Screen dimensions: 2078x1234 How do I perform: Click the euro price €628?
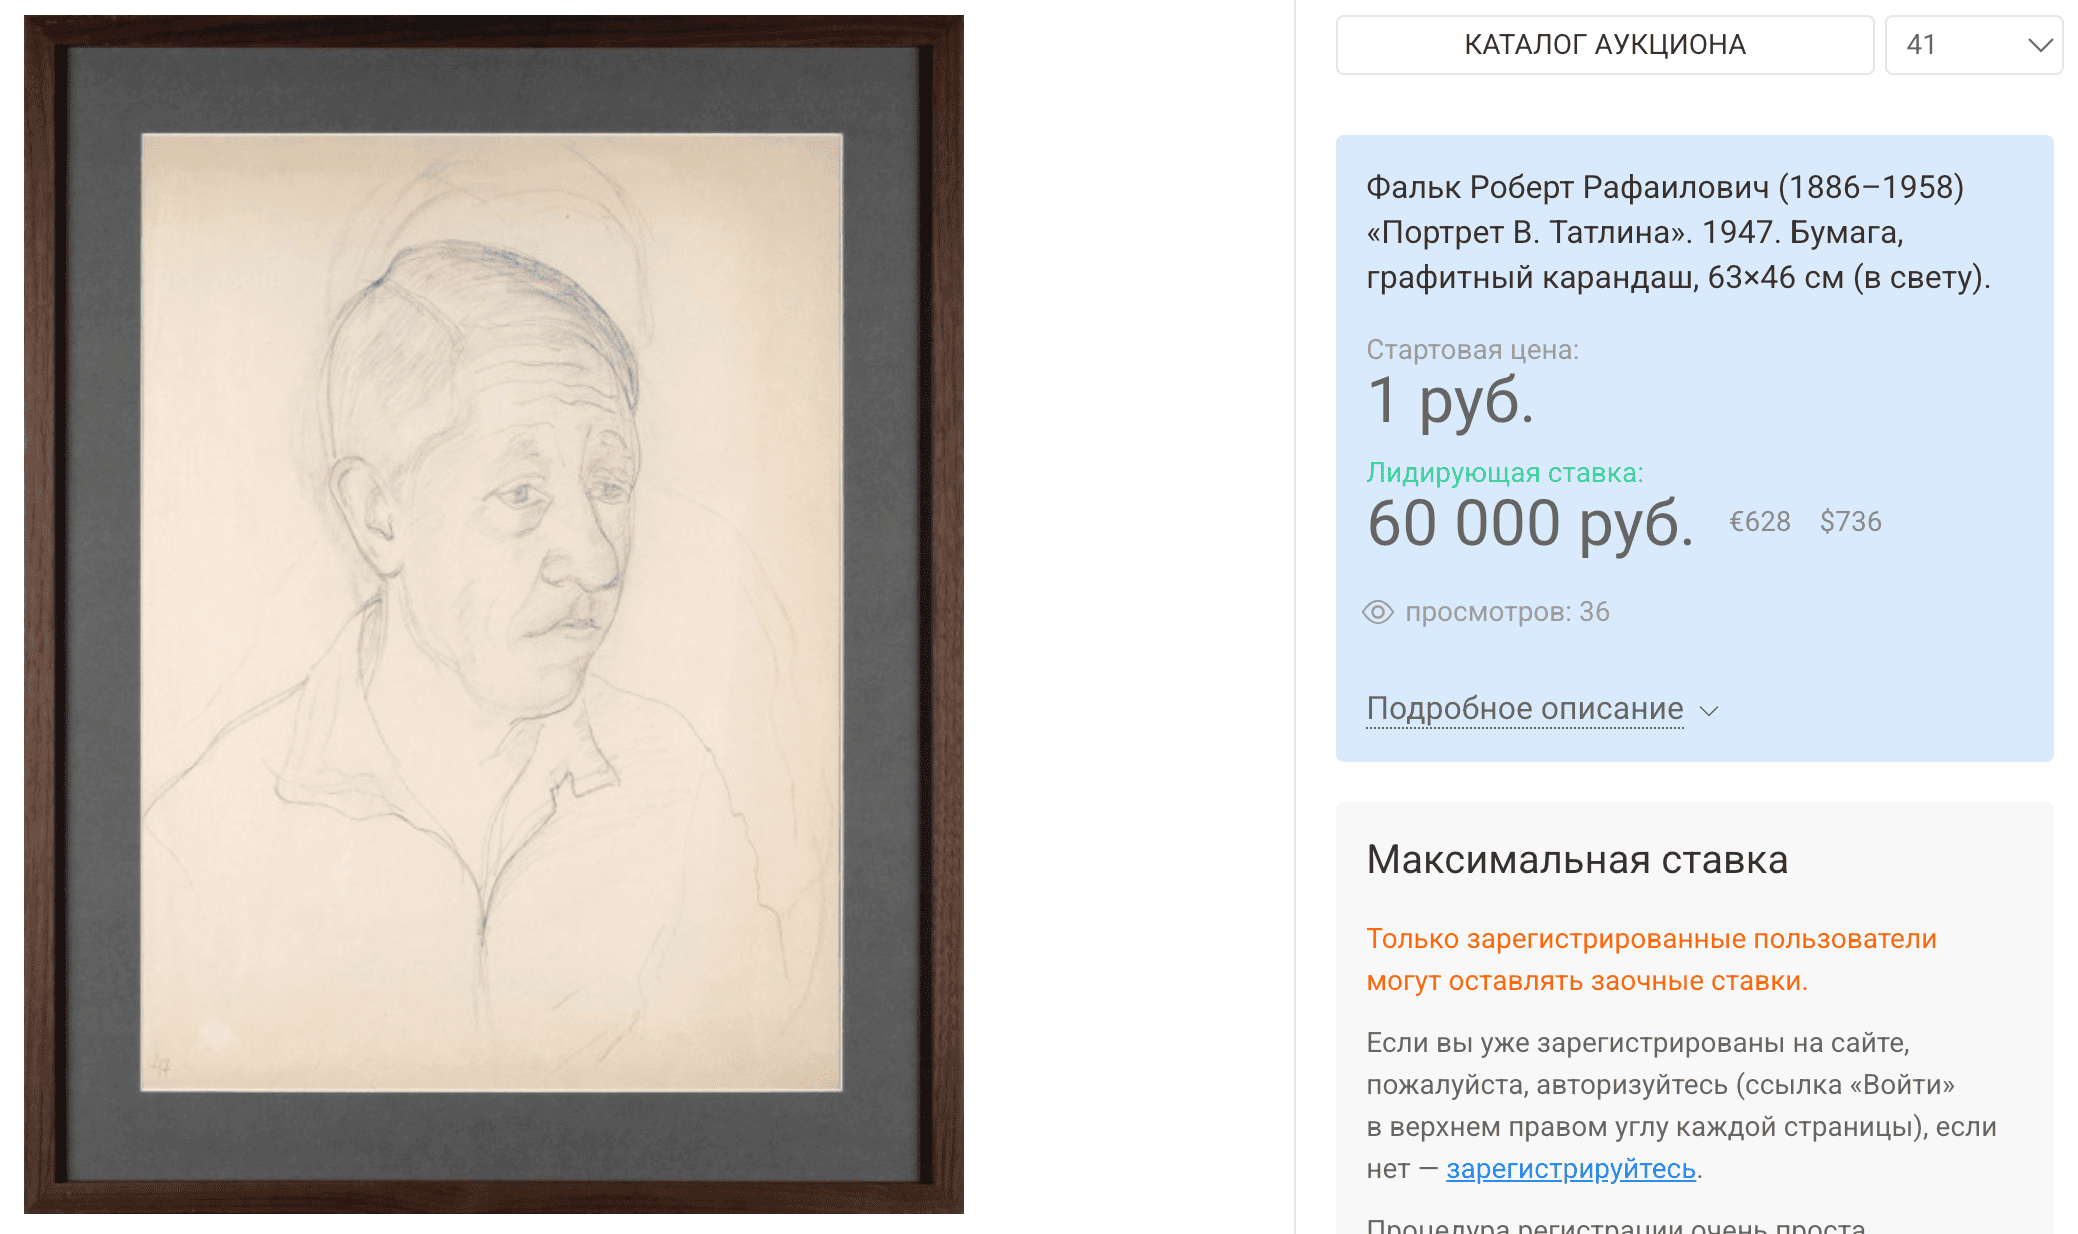[1760, 522]
